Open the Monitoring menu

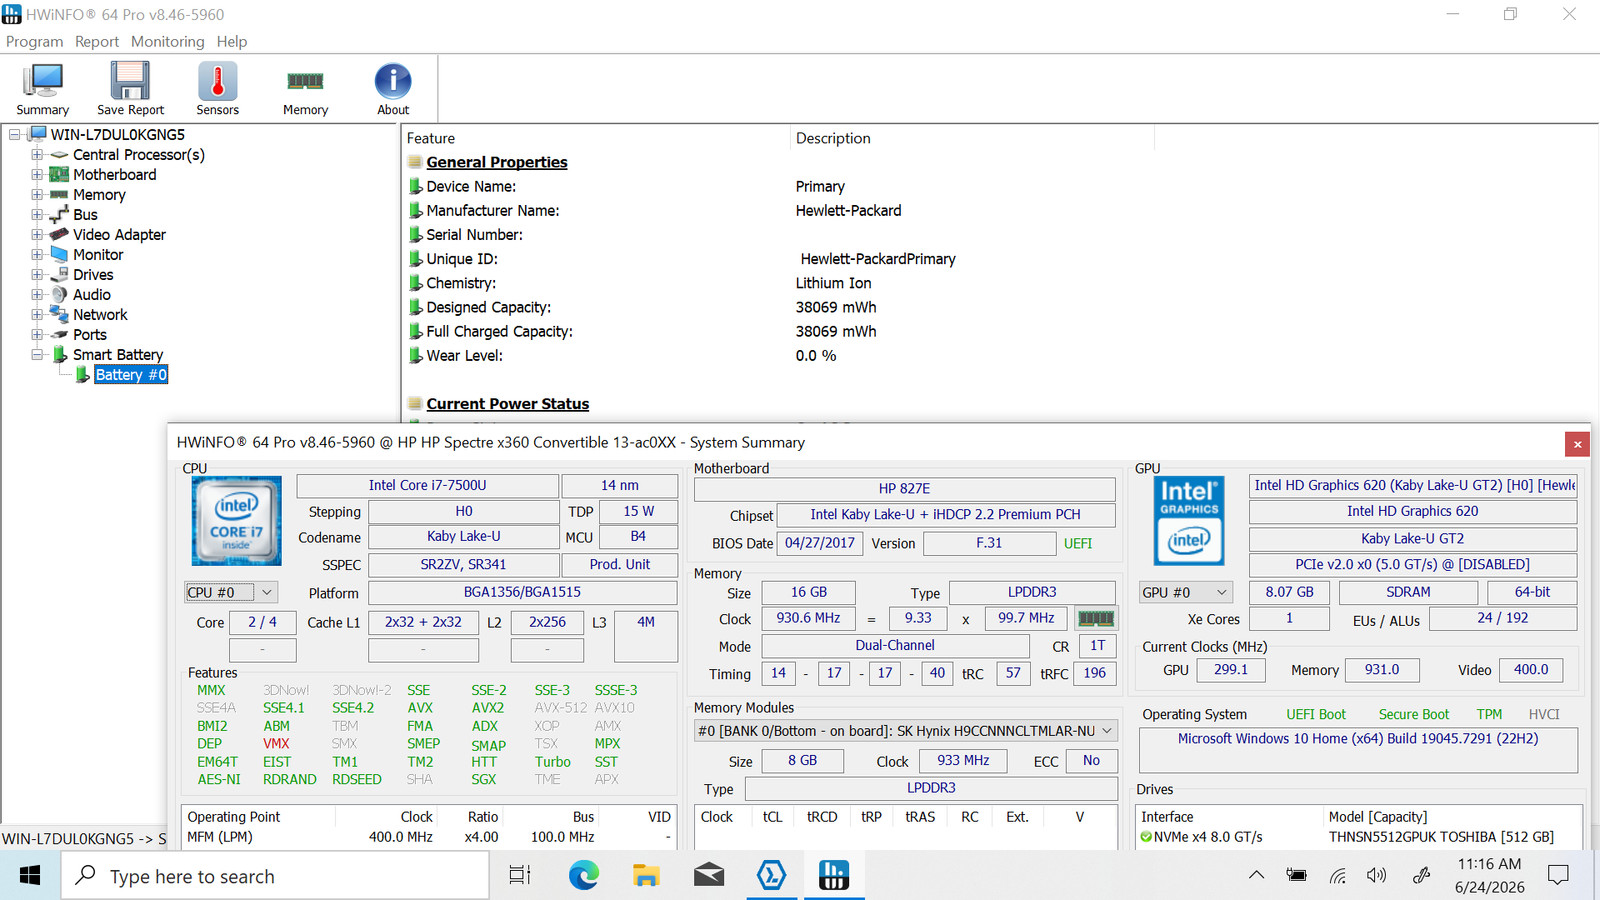(167, 42)
